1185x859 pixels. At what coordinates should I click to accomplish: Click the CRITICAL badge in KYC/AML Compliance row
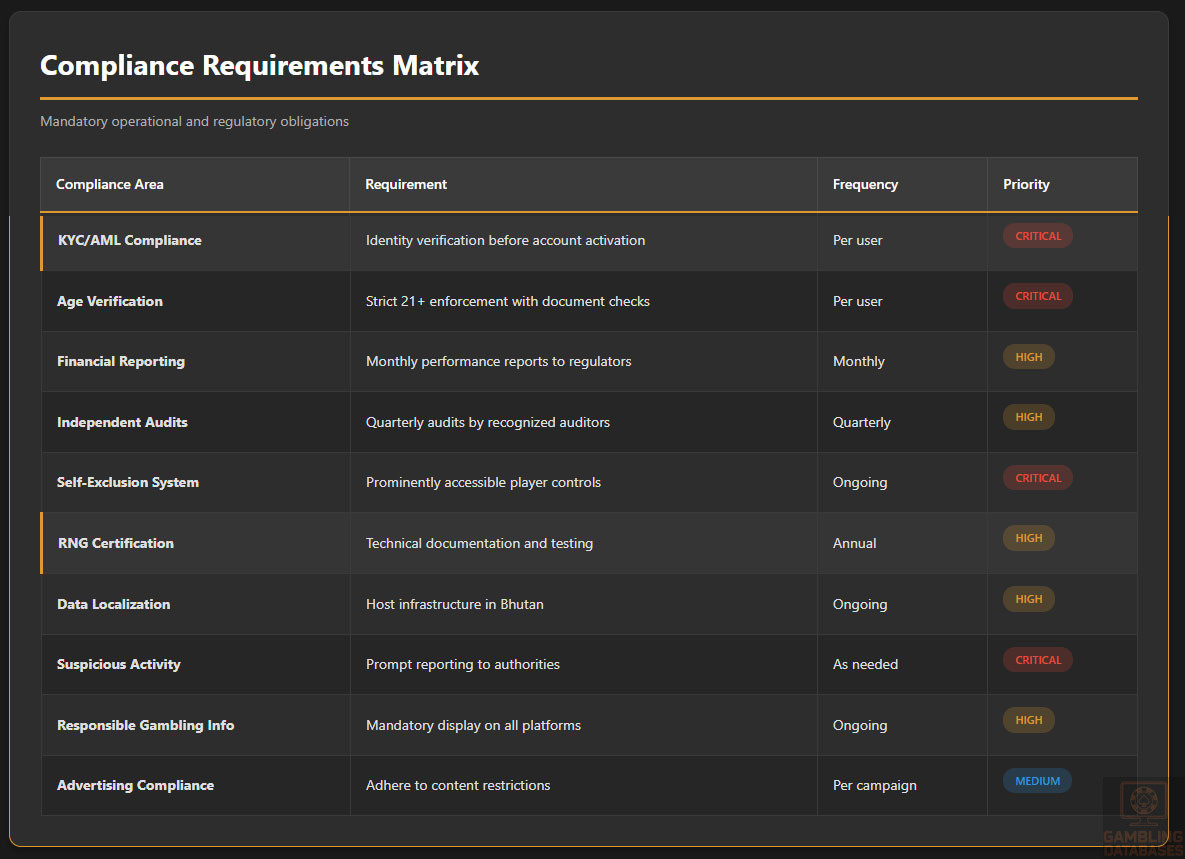click(x=1037, y=236)
